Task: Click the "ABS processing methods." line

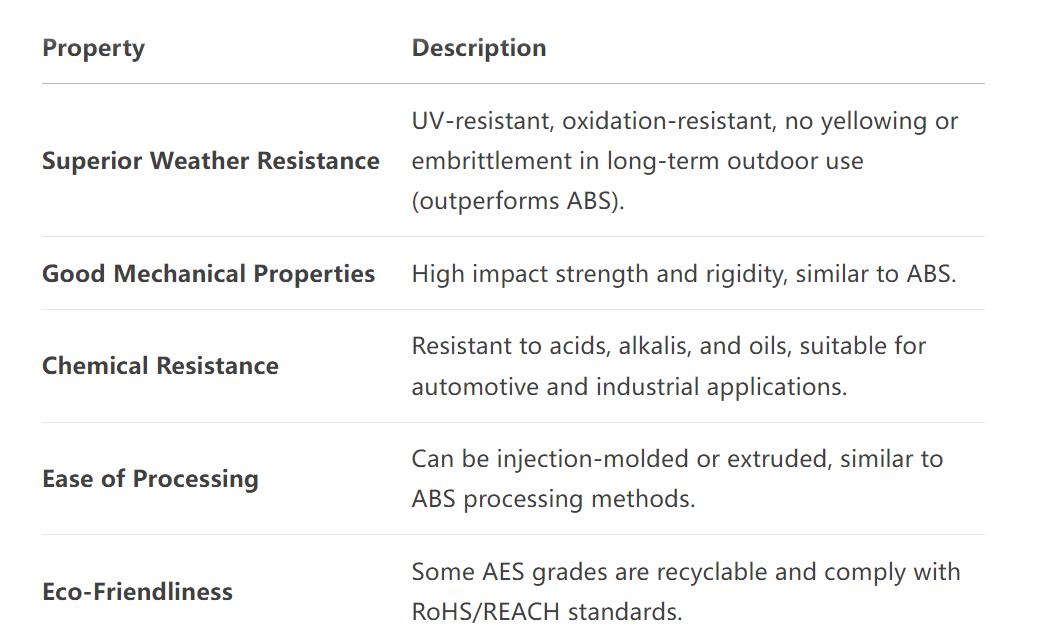Action: 552,499
